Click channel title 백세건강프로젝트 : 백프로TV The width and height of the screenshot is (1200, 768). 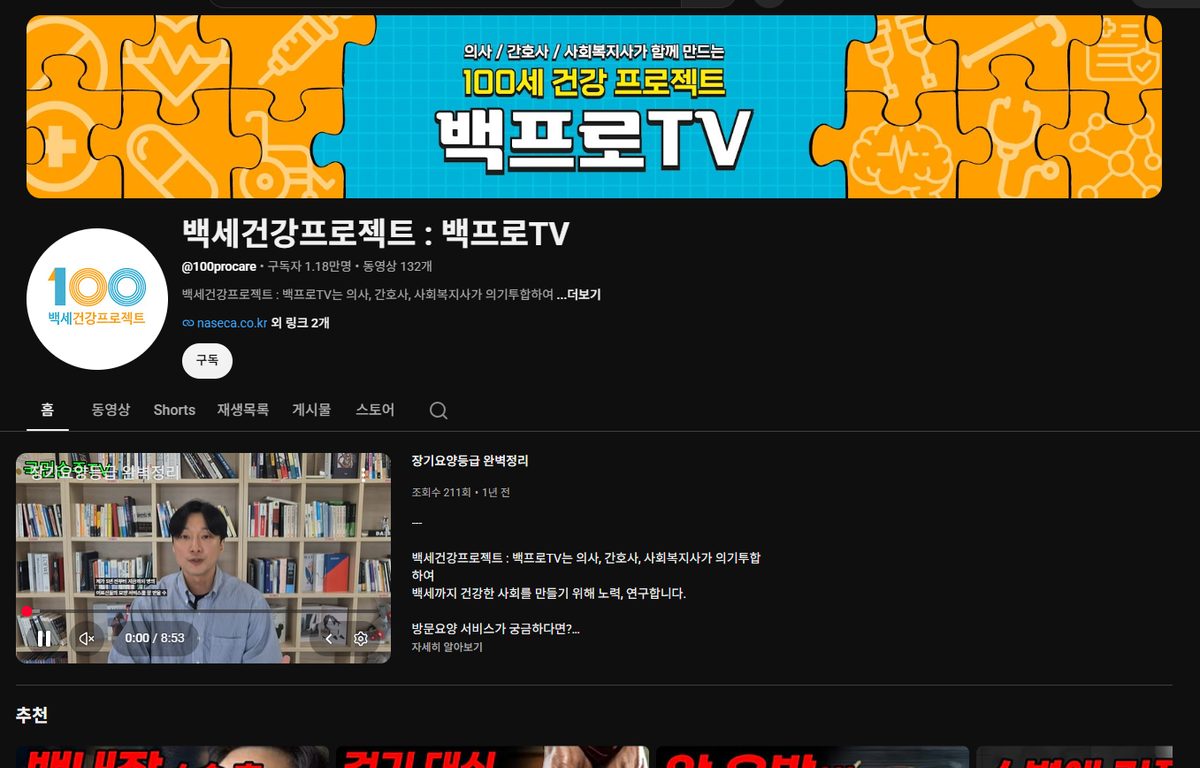coord(376,233)
